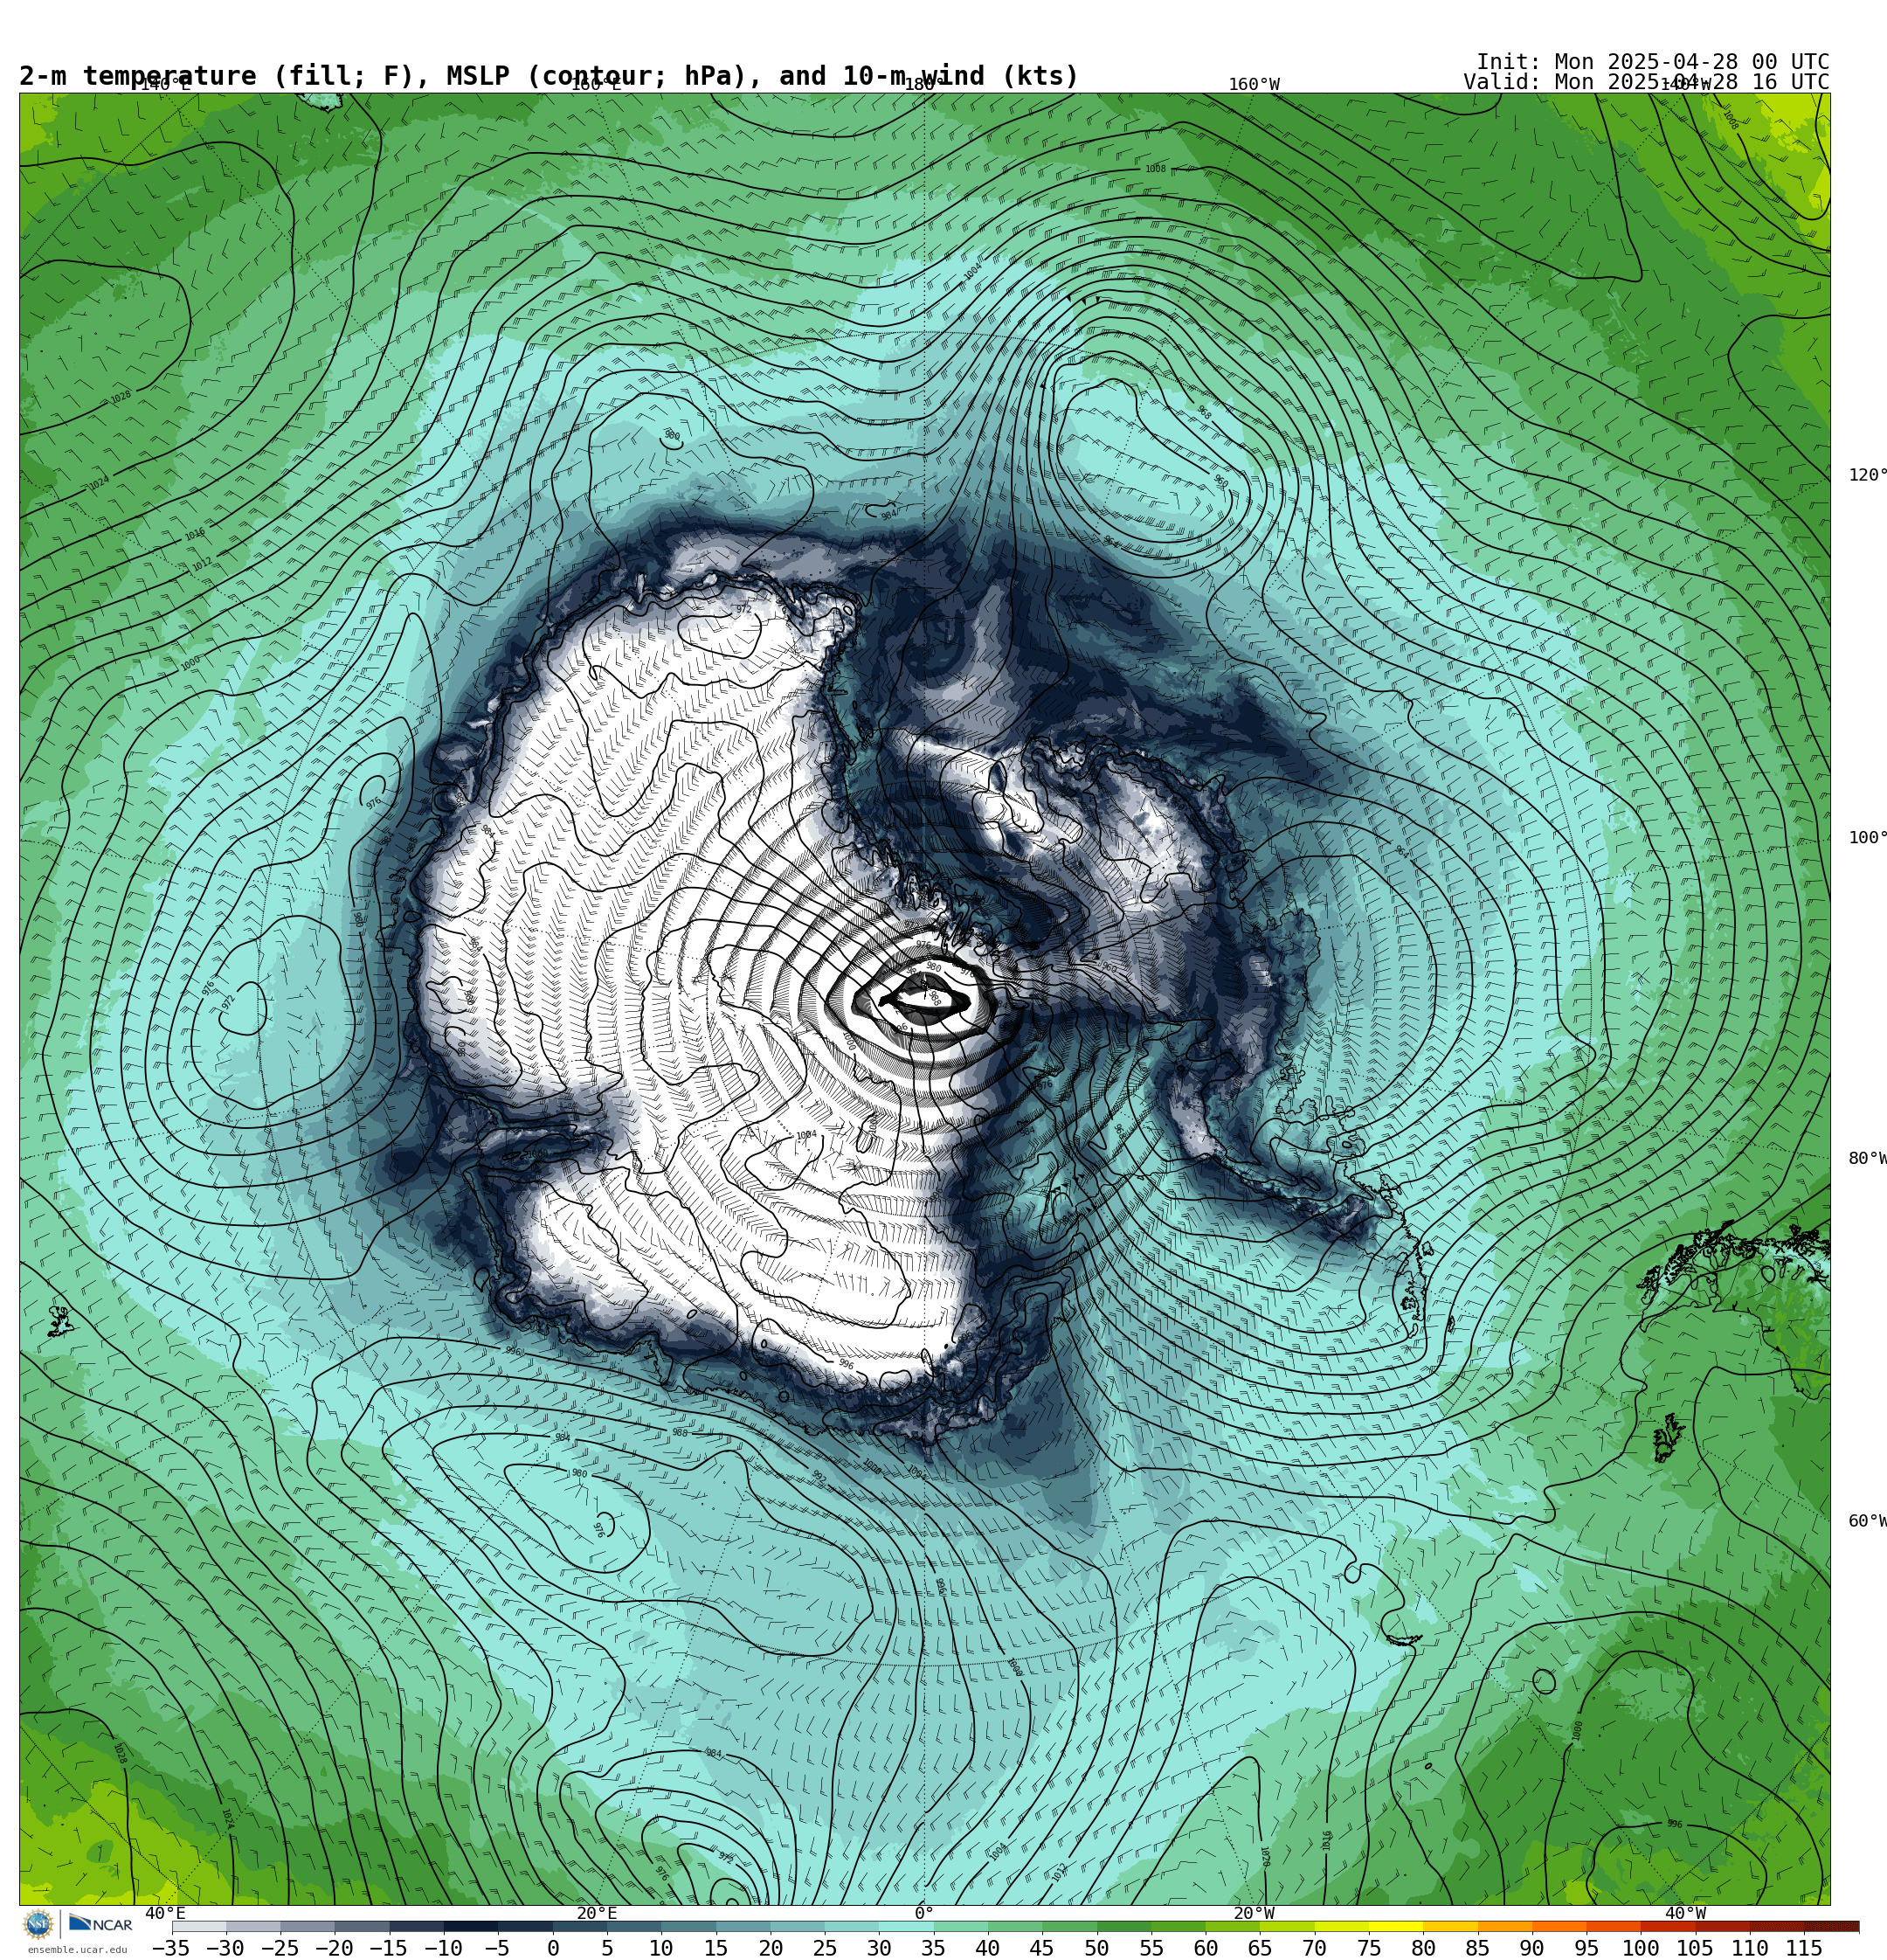This screenshot has height=1960, width=1887.
Task: Click the dark red colorbar swatch at 110
Action: (1777, 1926)
